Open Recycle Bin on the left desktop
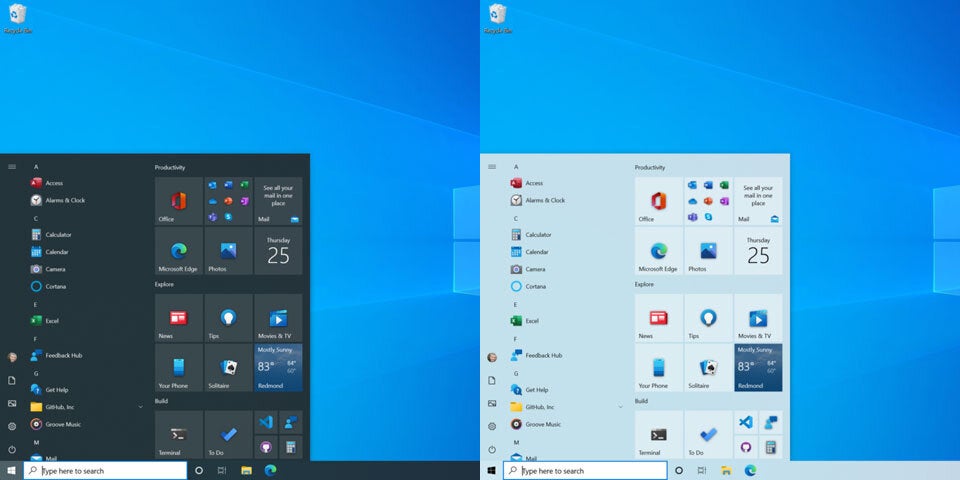The width and height of the screenshot is (960, 480). [18, 18]
